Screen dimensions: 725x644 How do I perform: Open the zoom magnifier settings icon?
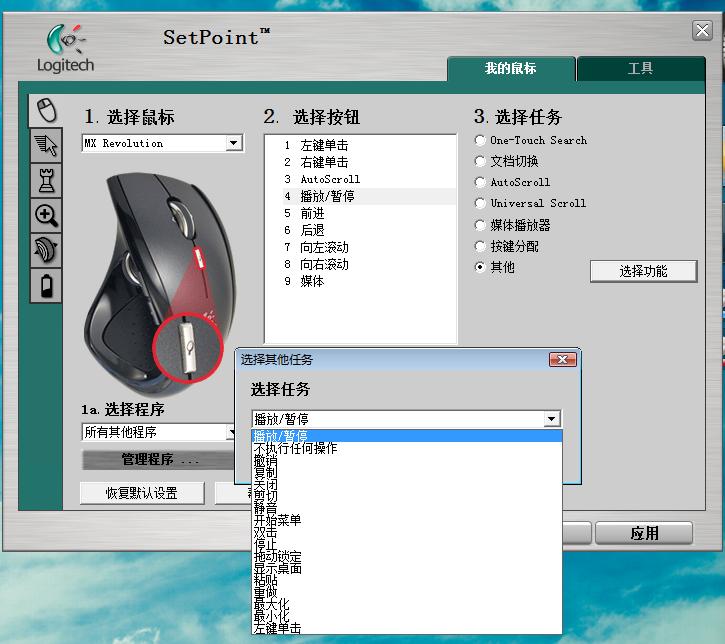[46, 215]
